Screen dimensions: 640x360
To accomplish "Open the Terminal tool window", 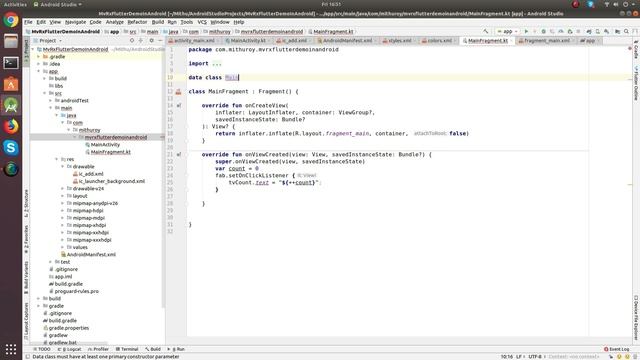I will (127, 349).
